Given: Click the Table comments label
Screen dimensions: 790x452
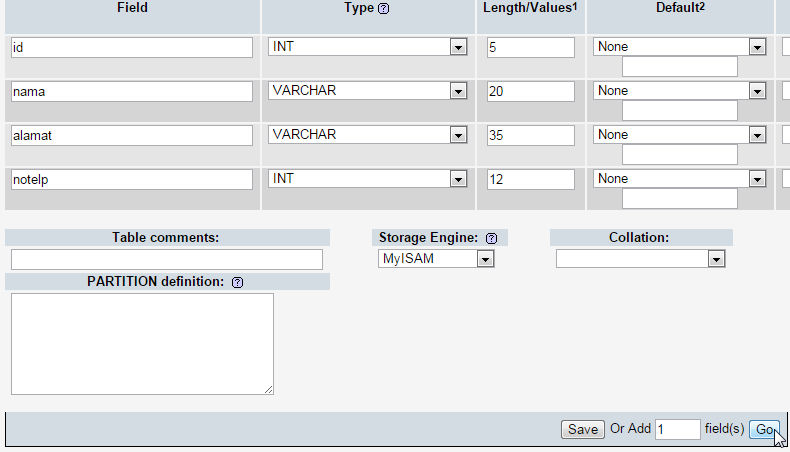Looking at the screenshot, I should [166, 237].
